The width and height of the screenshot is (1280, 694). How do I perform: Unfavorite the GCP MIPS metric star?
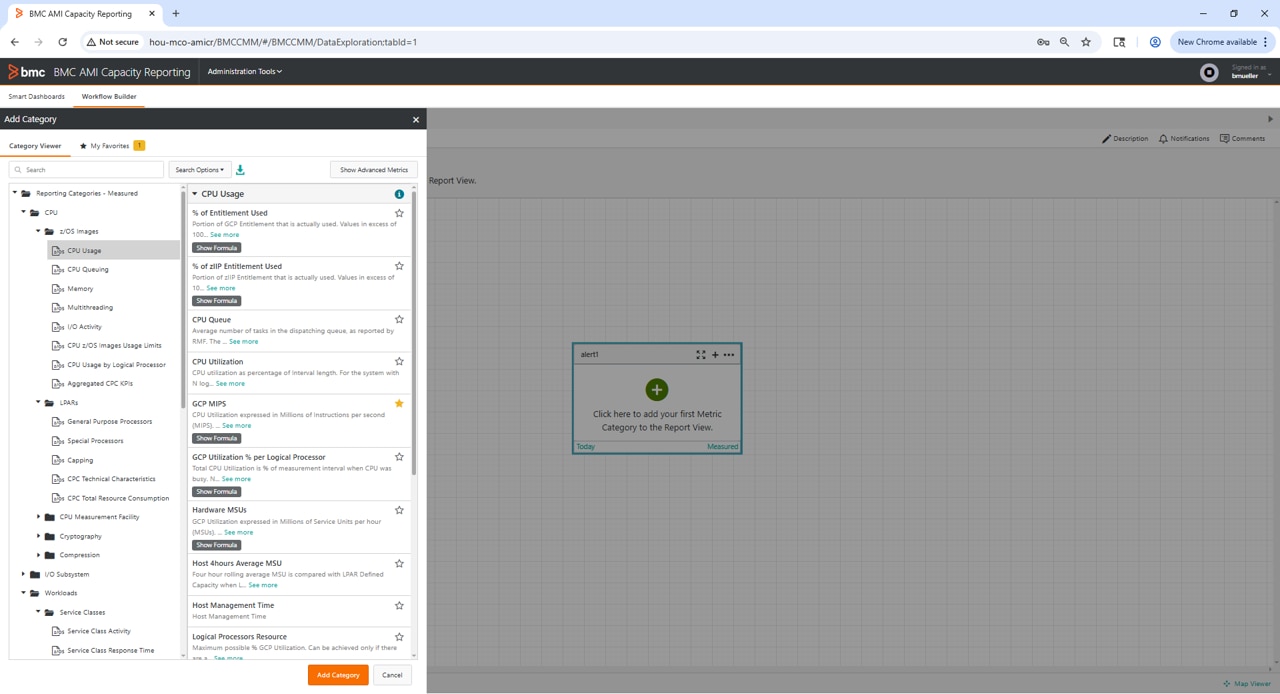(399, 404)
